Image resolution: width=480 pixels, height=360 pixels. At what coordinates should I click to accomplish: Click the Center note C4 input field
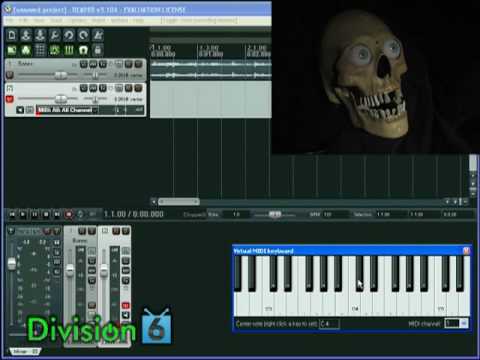(x=329, y=324)
